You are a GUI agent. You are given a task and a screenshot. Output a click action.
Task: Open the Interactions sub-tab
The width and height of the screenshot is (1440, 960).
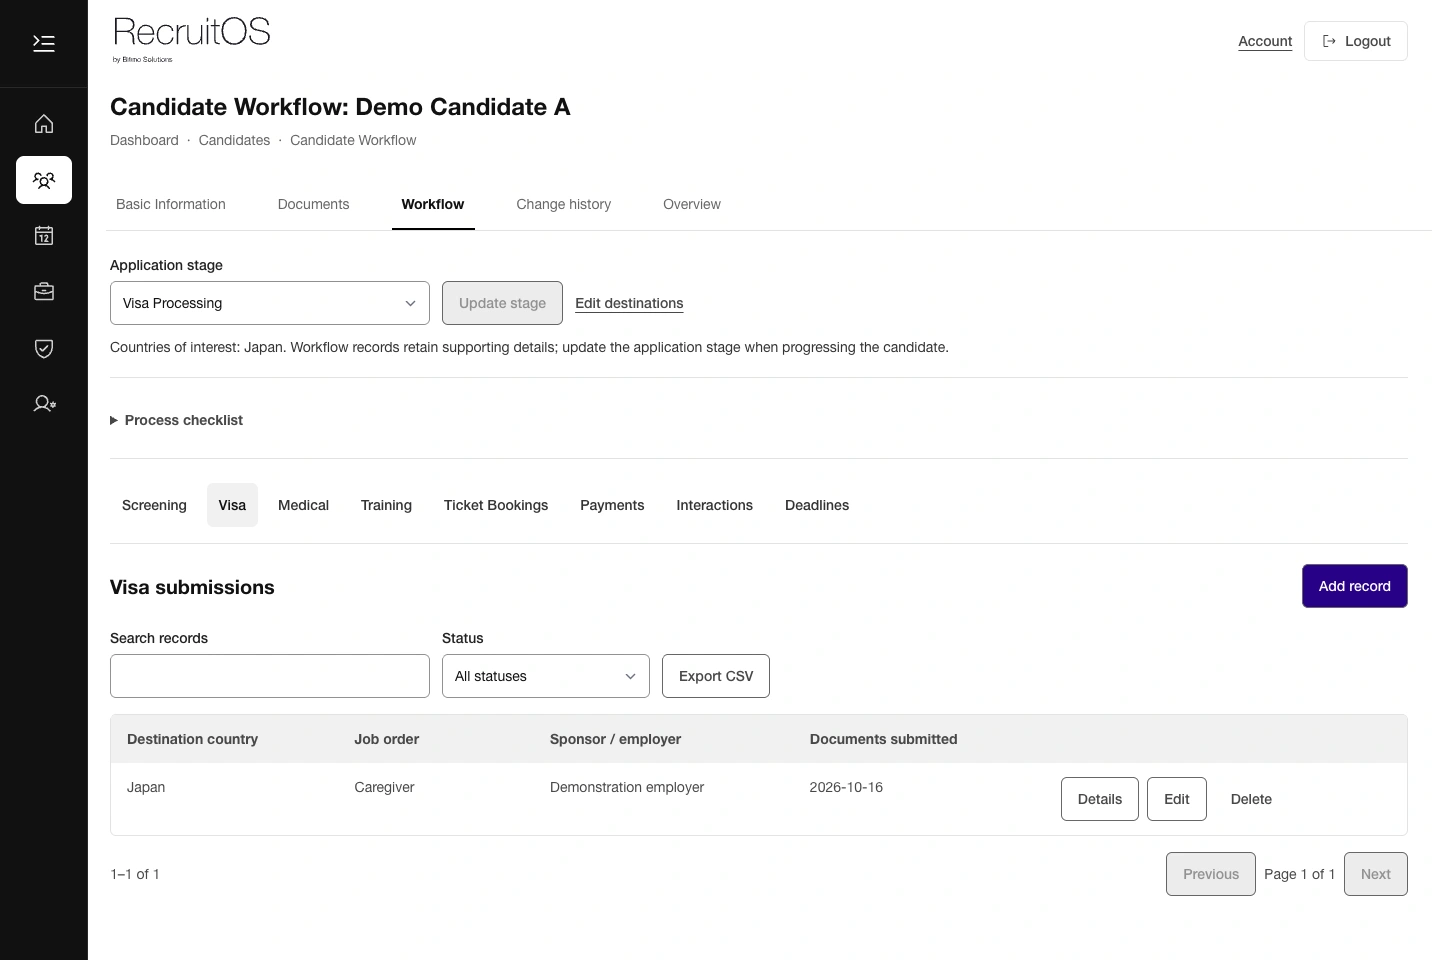pyautogui.click(x=715, y=505)
